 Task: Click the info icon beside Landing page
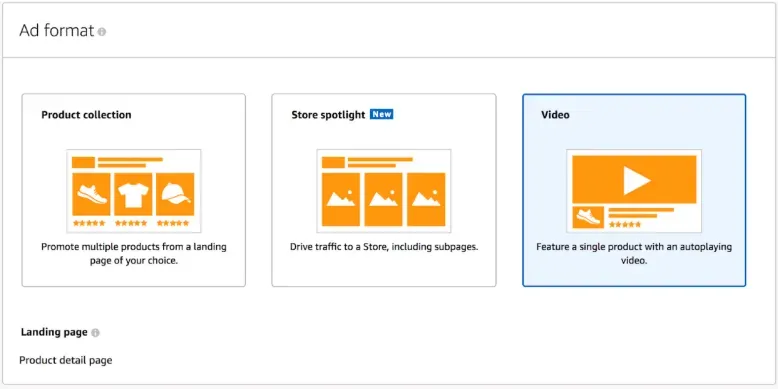[95, 333]
